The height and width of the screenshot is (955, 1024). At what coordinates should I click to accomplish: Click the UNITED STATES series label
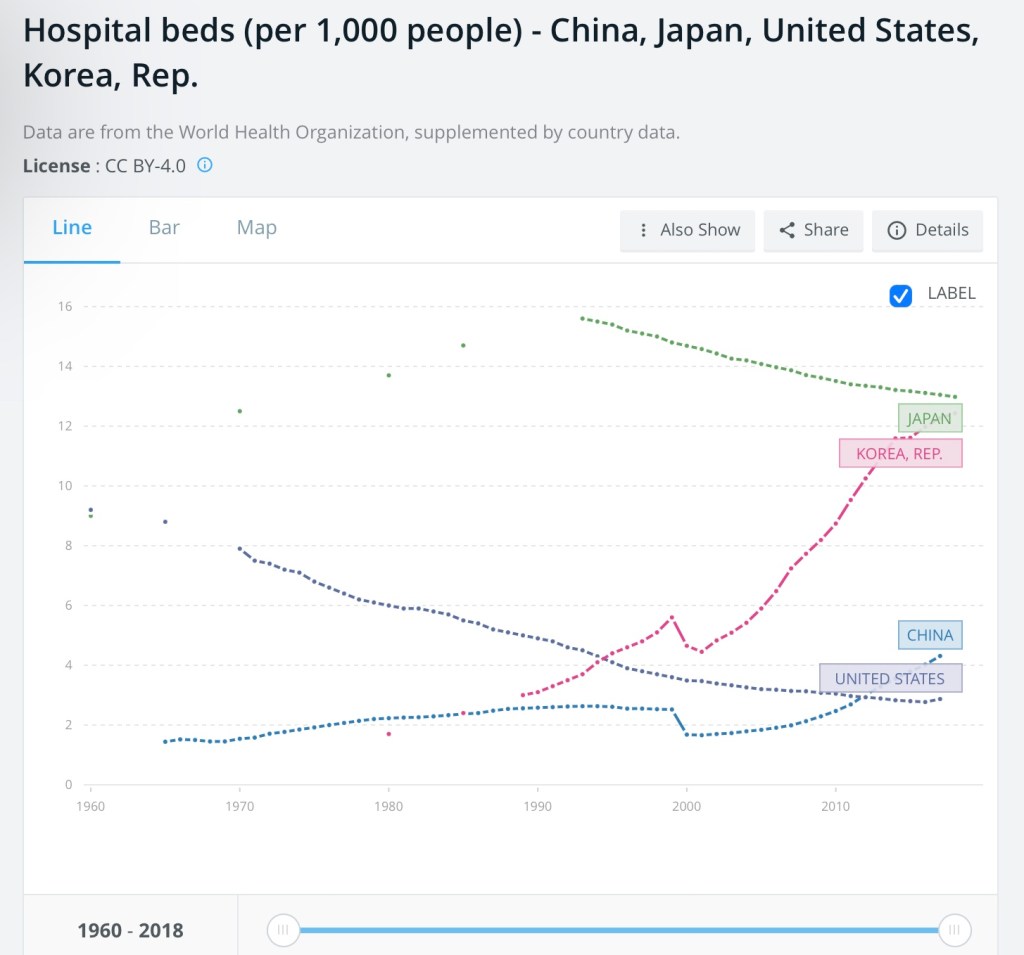[x=889, y=678]
